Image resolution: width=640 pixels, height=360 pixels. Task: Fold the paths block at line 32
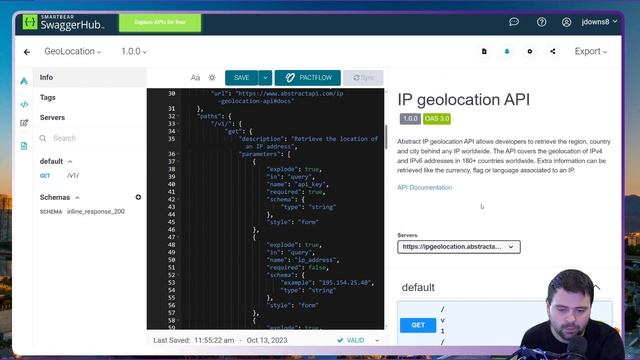(178, 116)
